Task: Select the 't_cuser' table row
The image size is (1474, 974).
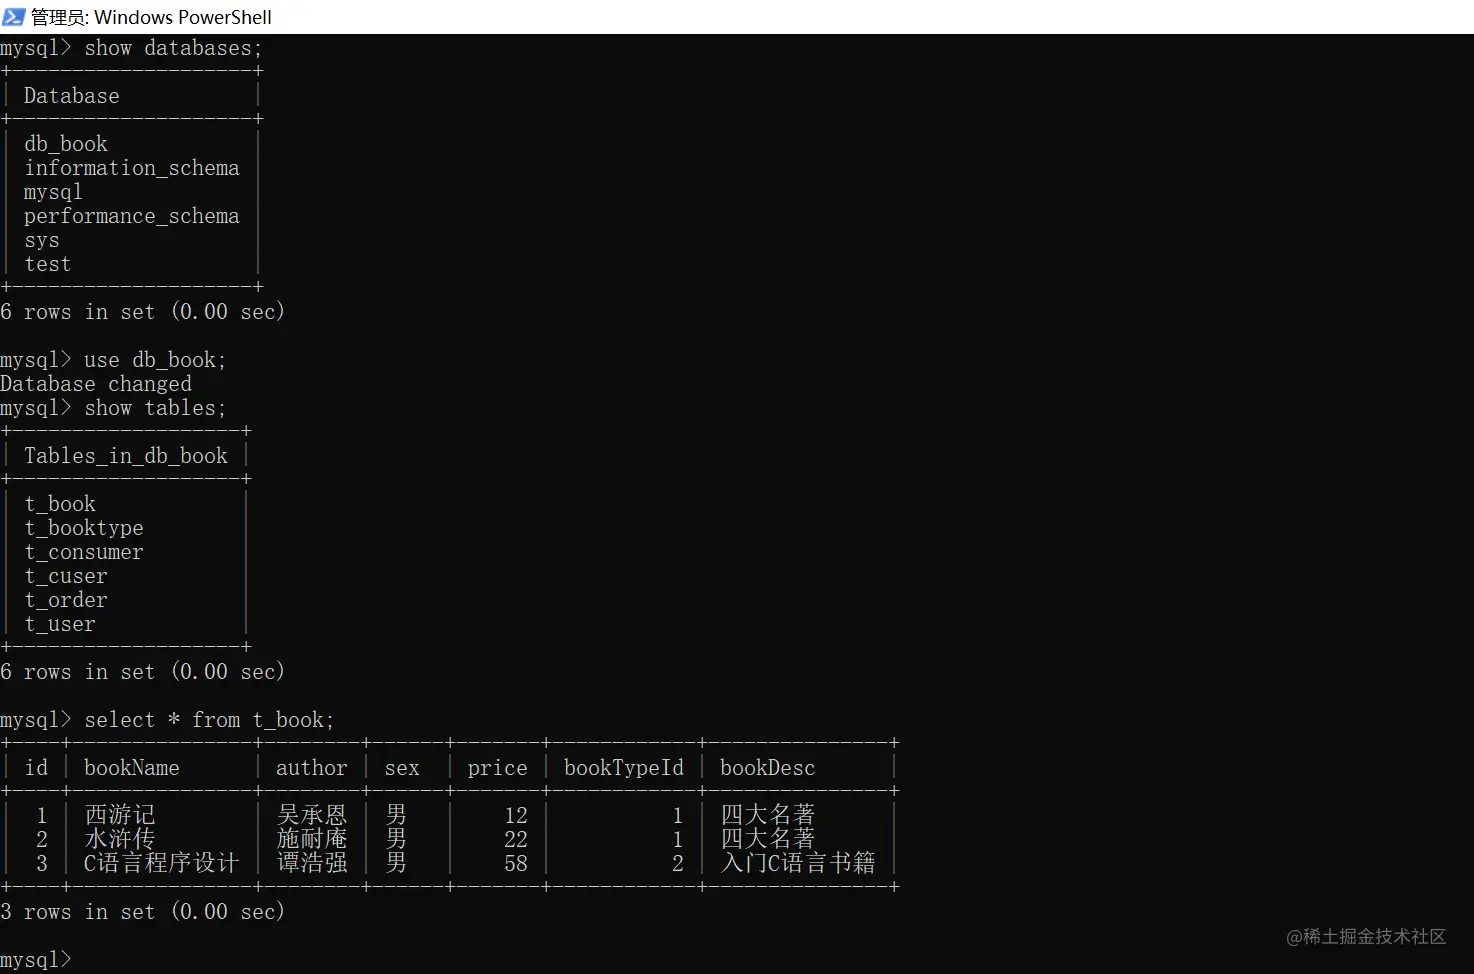Action: (x=66, y=576)
